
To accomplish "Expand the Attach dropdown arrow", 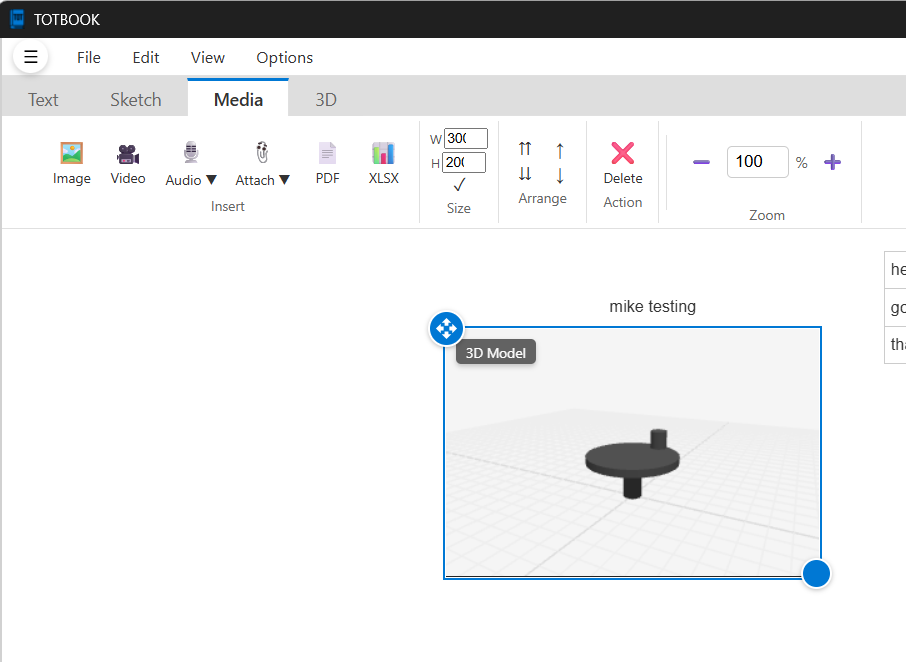I will pos(284,180).
